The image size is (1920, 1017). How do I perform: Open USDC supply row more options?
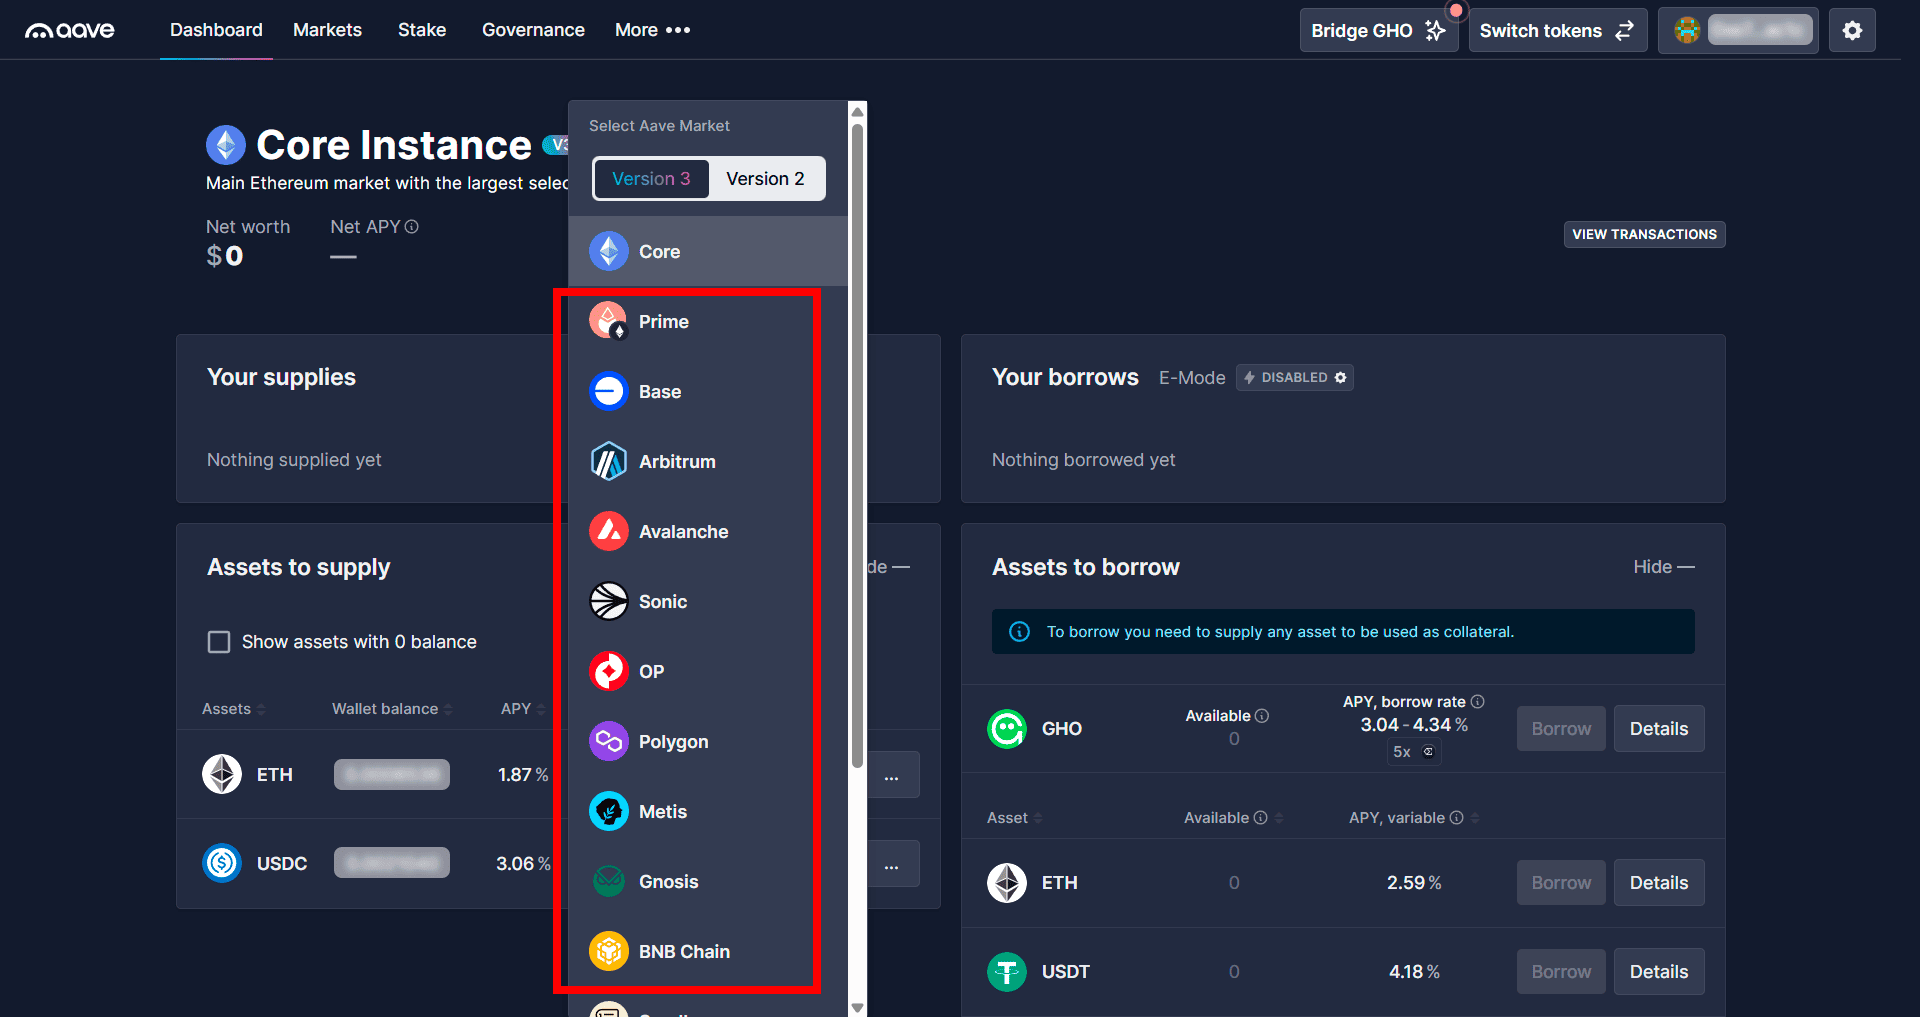892,863
